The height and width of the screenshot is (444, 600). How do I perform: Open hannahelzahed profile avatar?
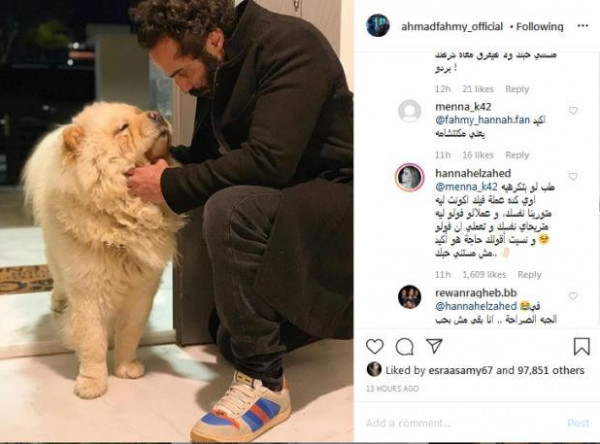tap(409, 177)
